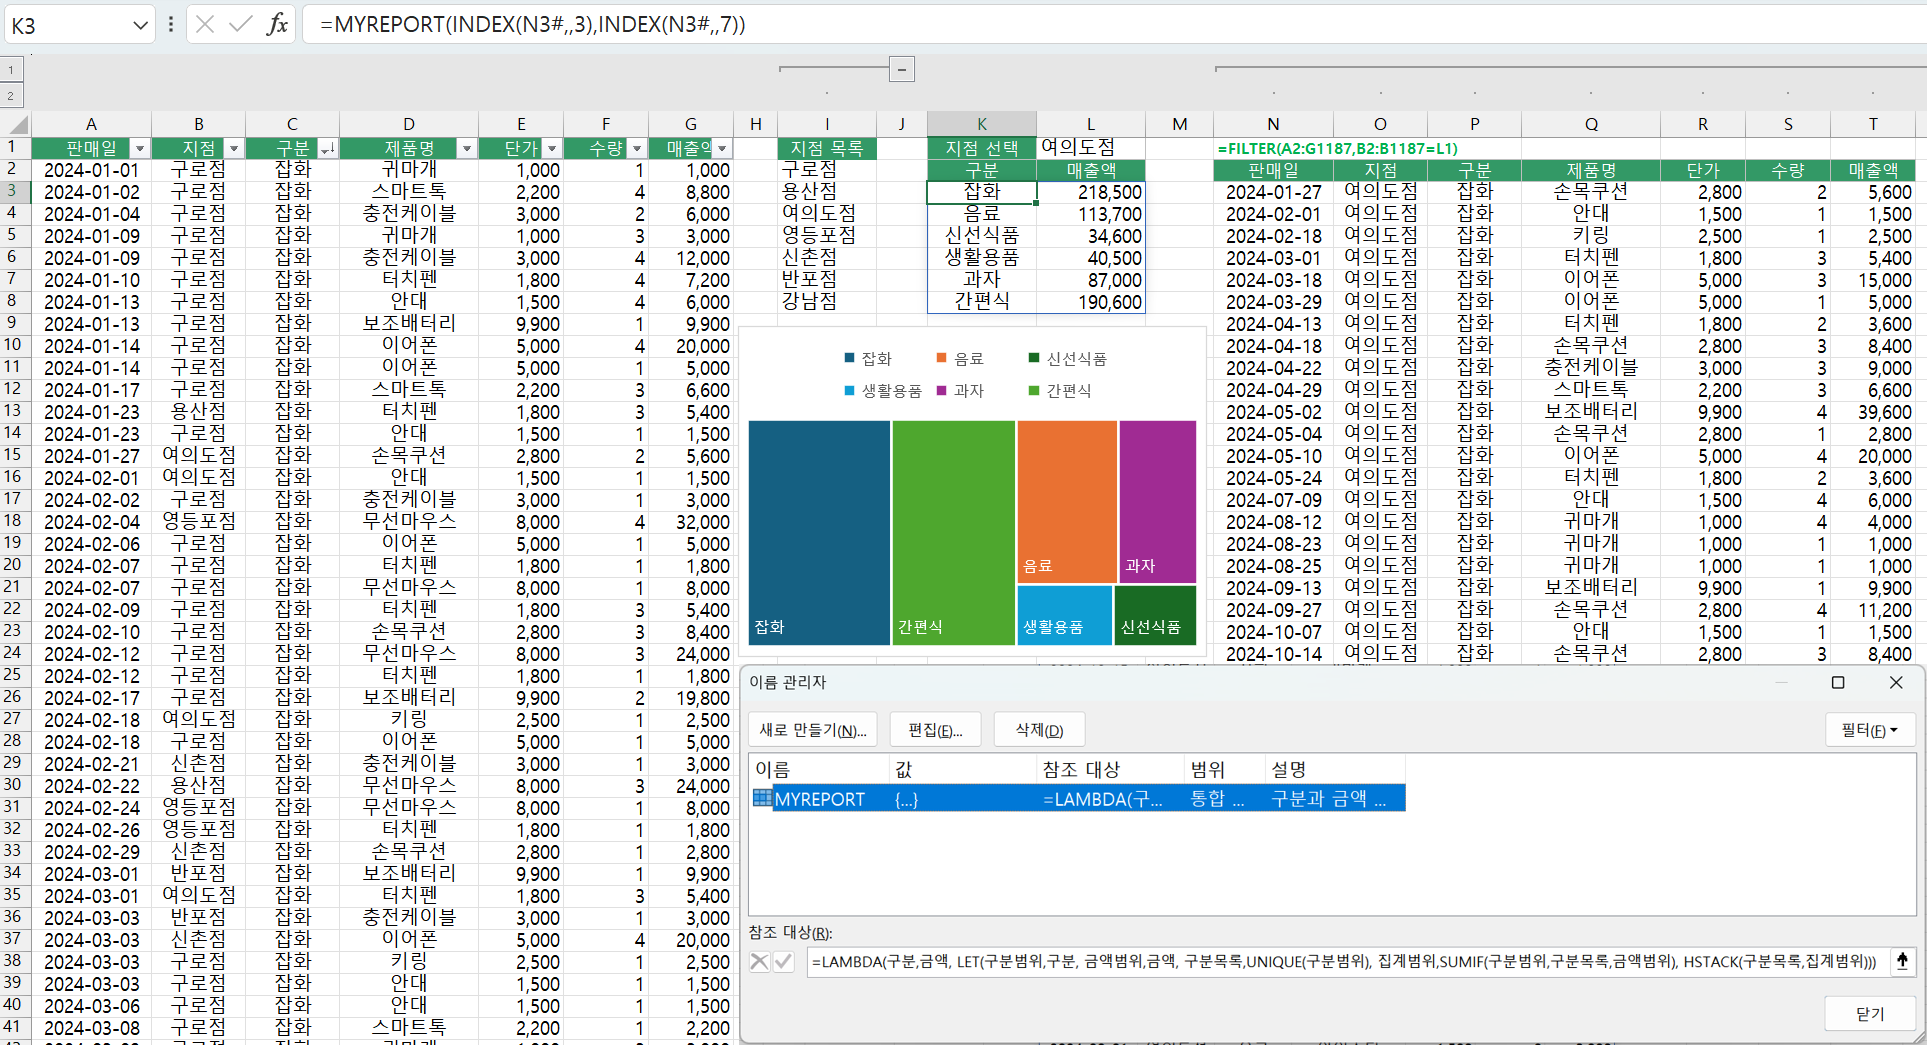This screenshot has width=1927, height=1045.
Task: Click the 지점 선택 header cell
Action: (981, 148)
